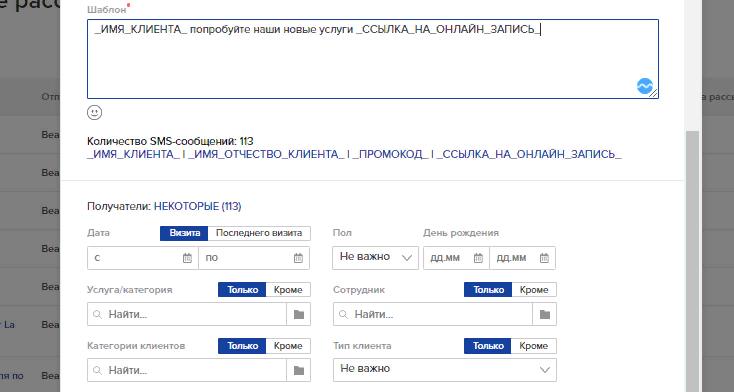Image resolution: width=734 pixels, height=392 pixels.
Task: Set Сотрудник filter to 'Только'
Action: [x=488, y=290]
